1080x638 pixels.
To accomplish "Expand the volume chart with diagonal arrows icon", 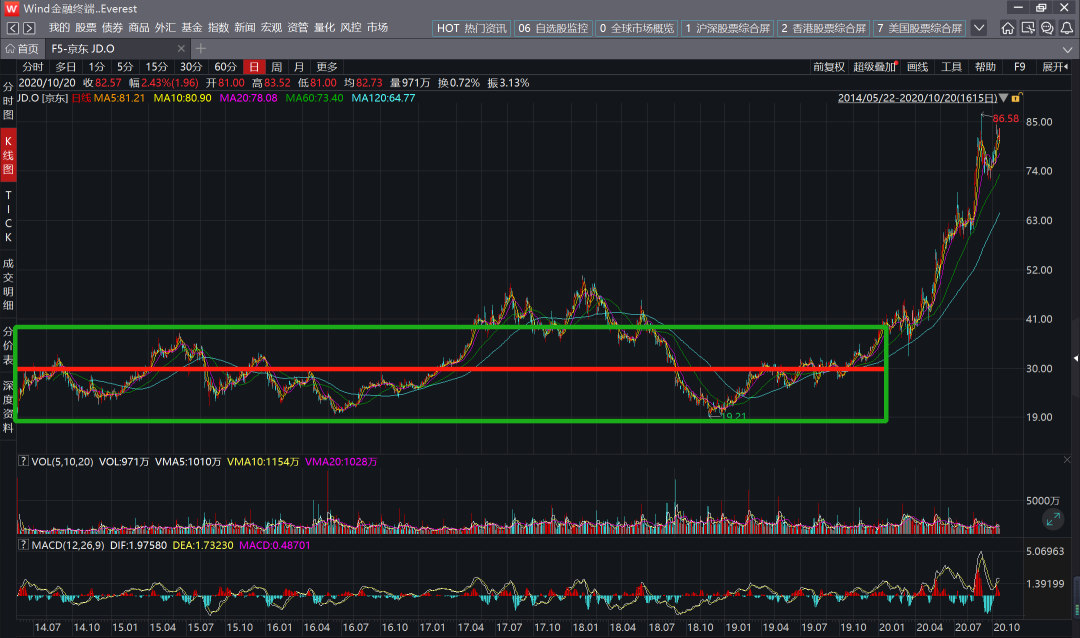I will click(x=1053, y=519).
